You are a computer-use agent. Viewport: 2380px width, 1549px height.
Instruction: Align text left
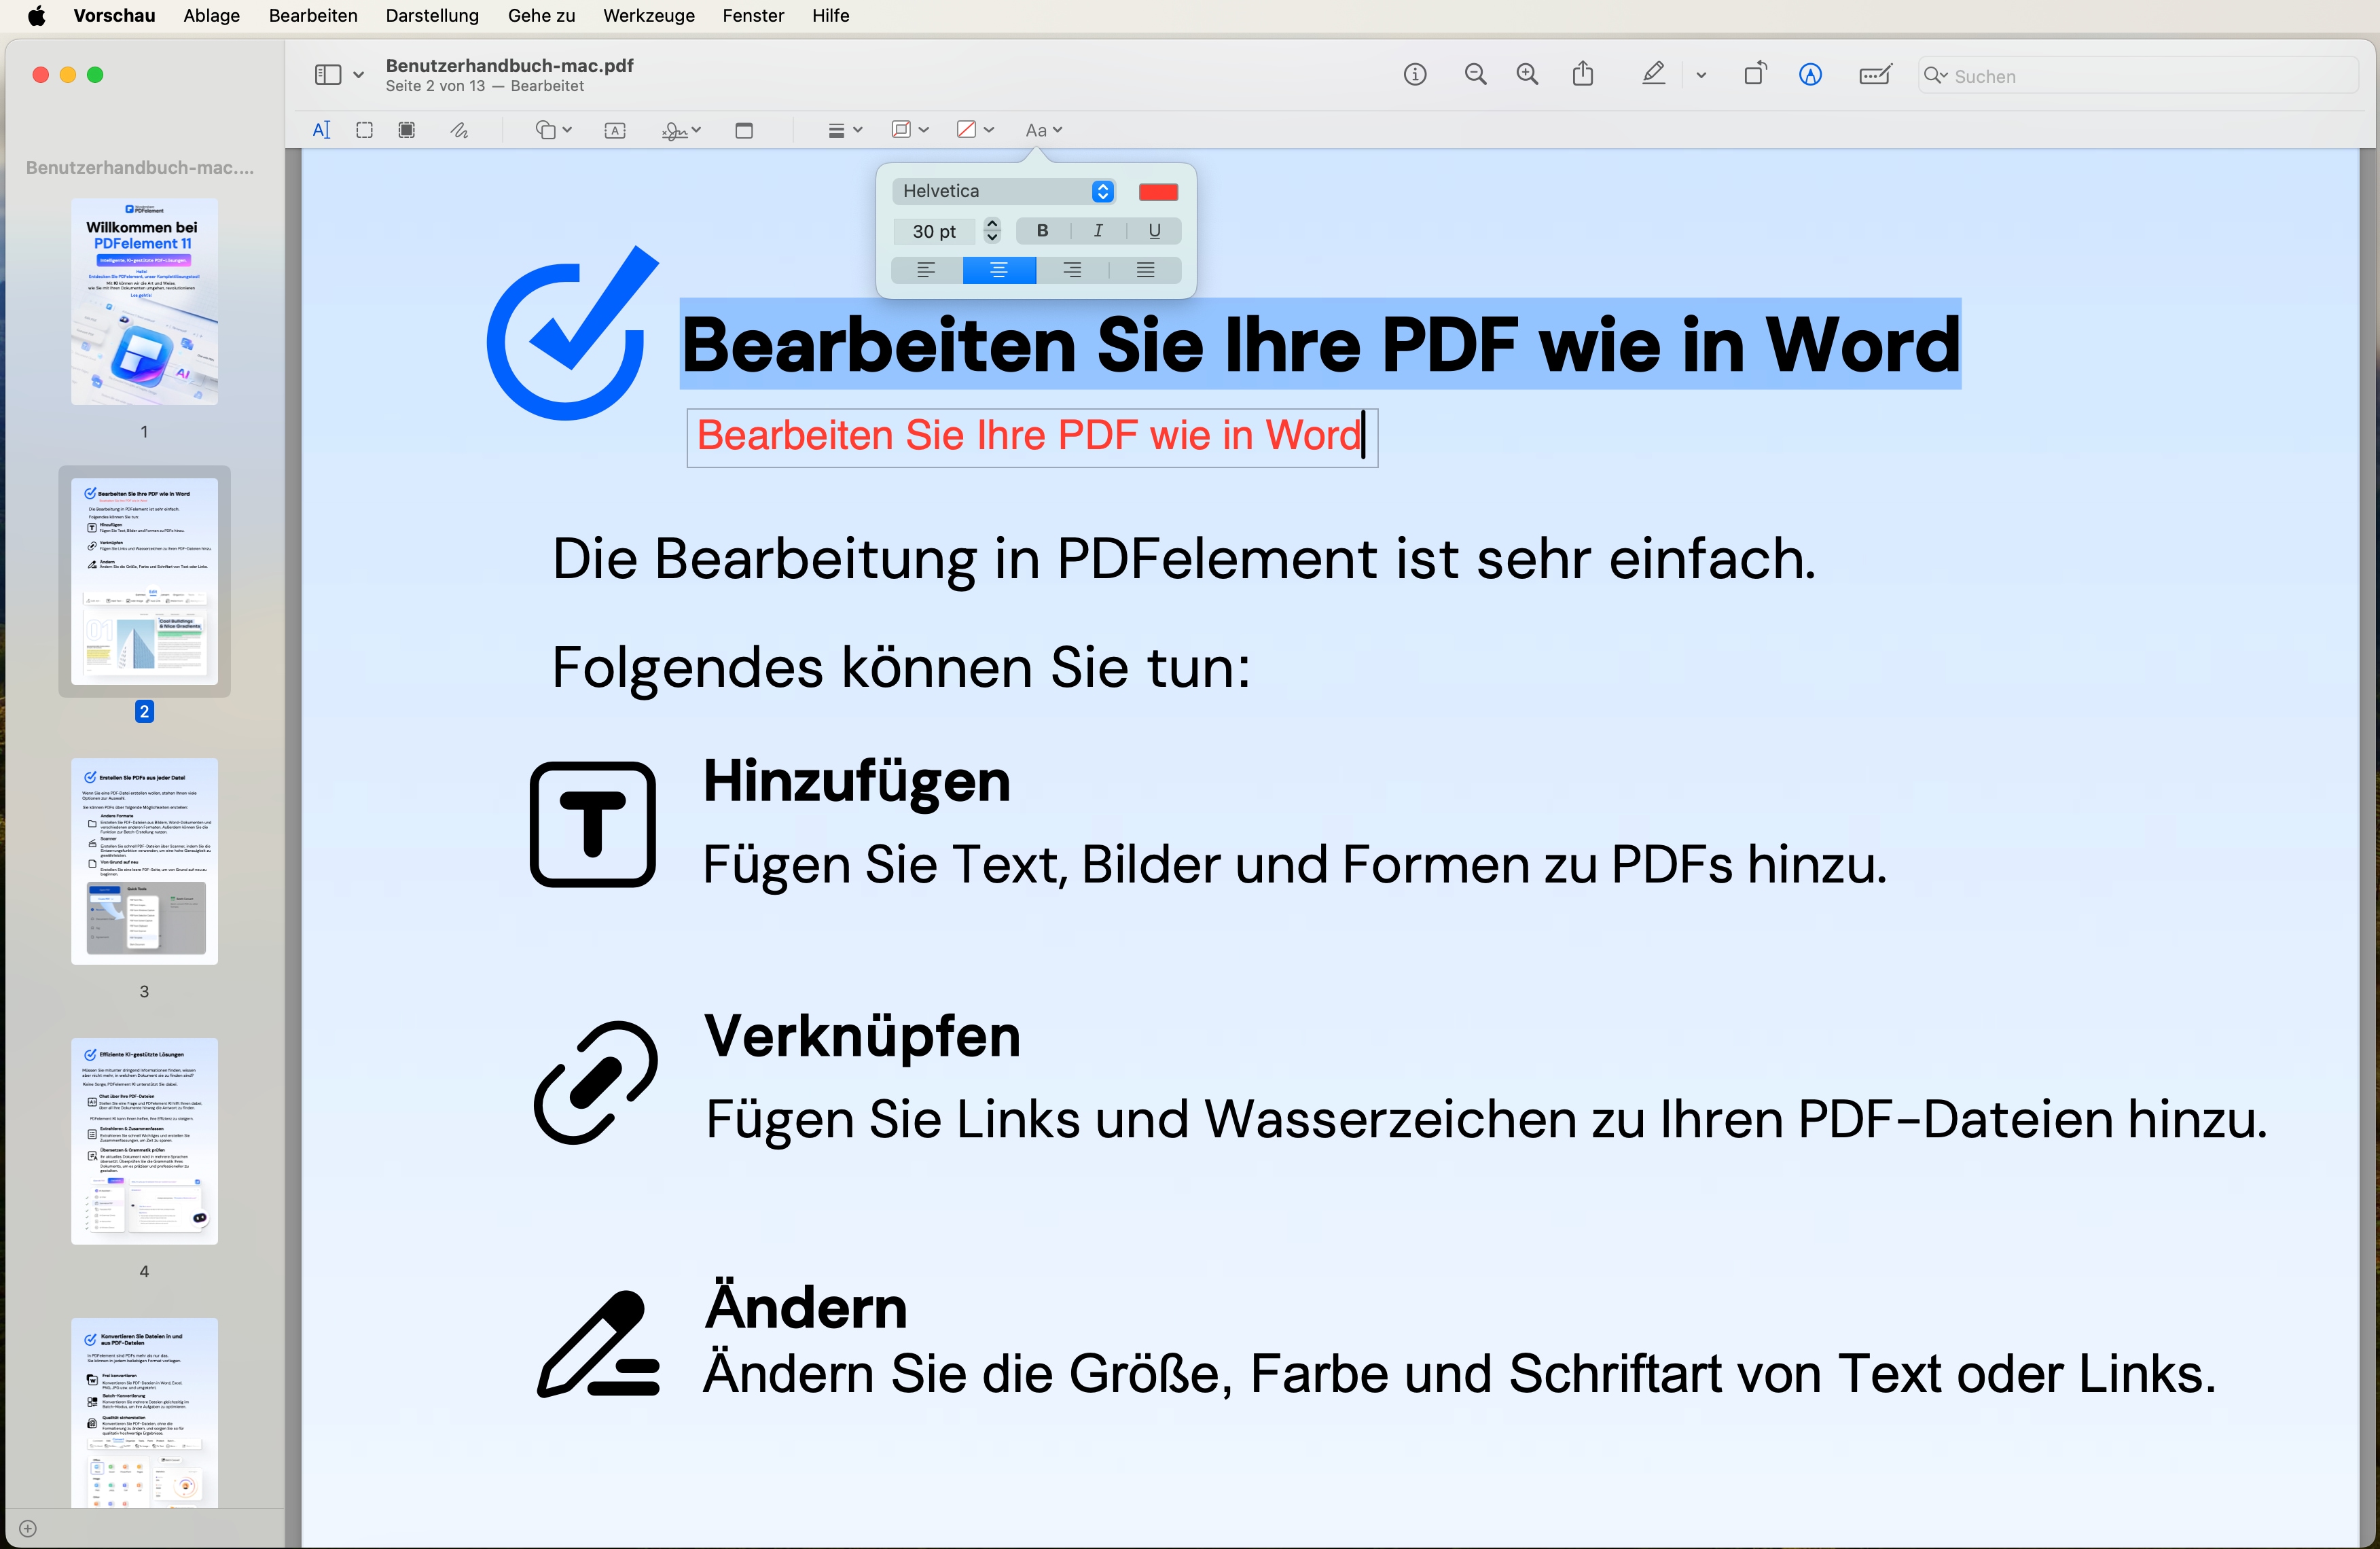926,270
